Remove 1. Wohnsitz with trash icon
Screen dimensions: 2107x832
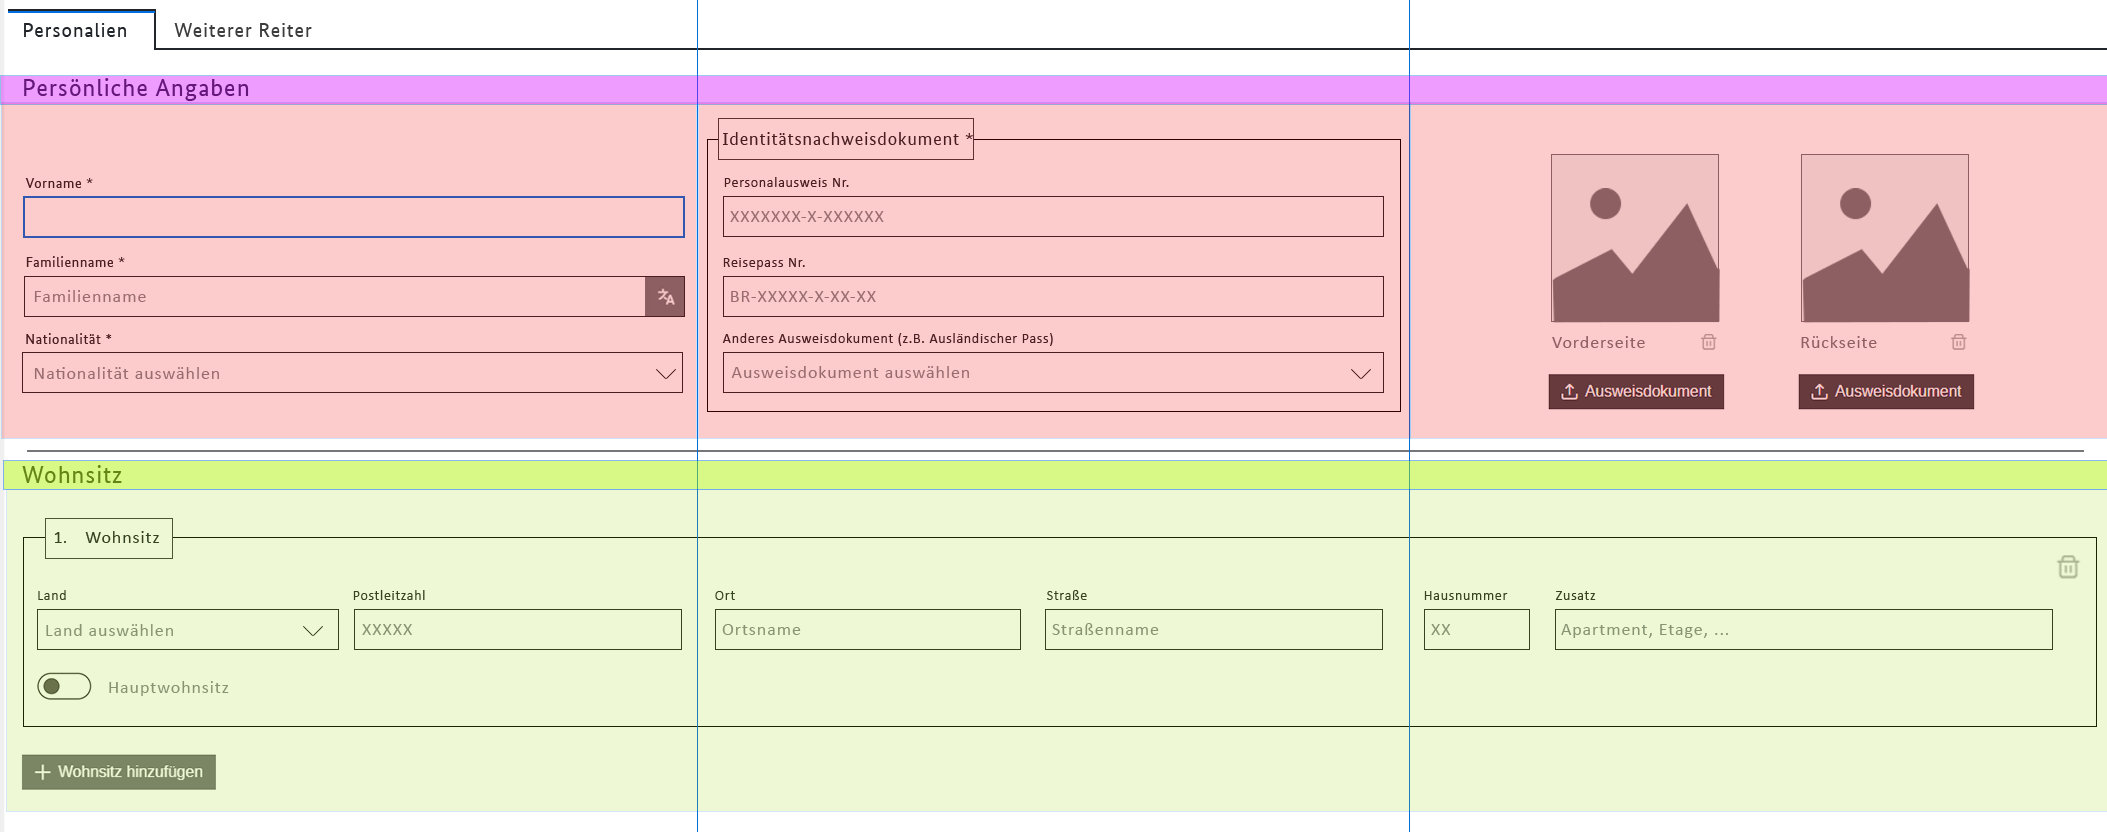(2068, 567)
